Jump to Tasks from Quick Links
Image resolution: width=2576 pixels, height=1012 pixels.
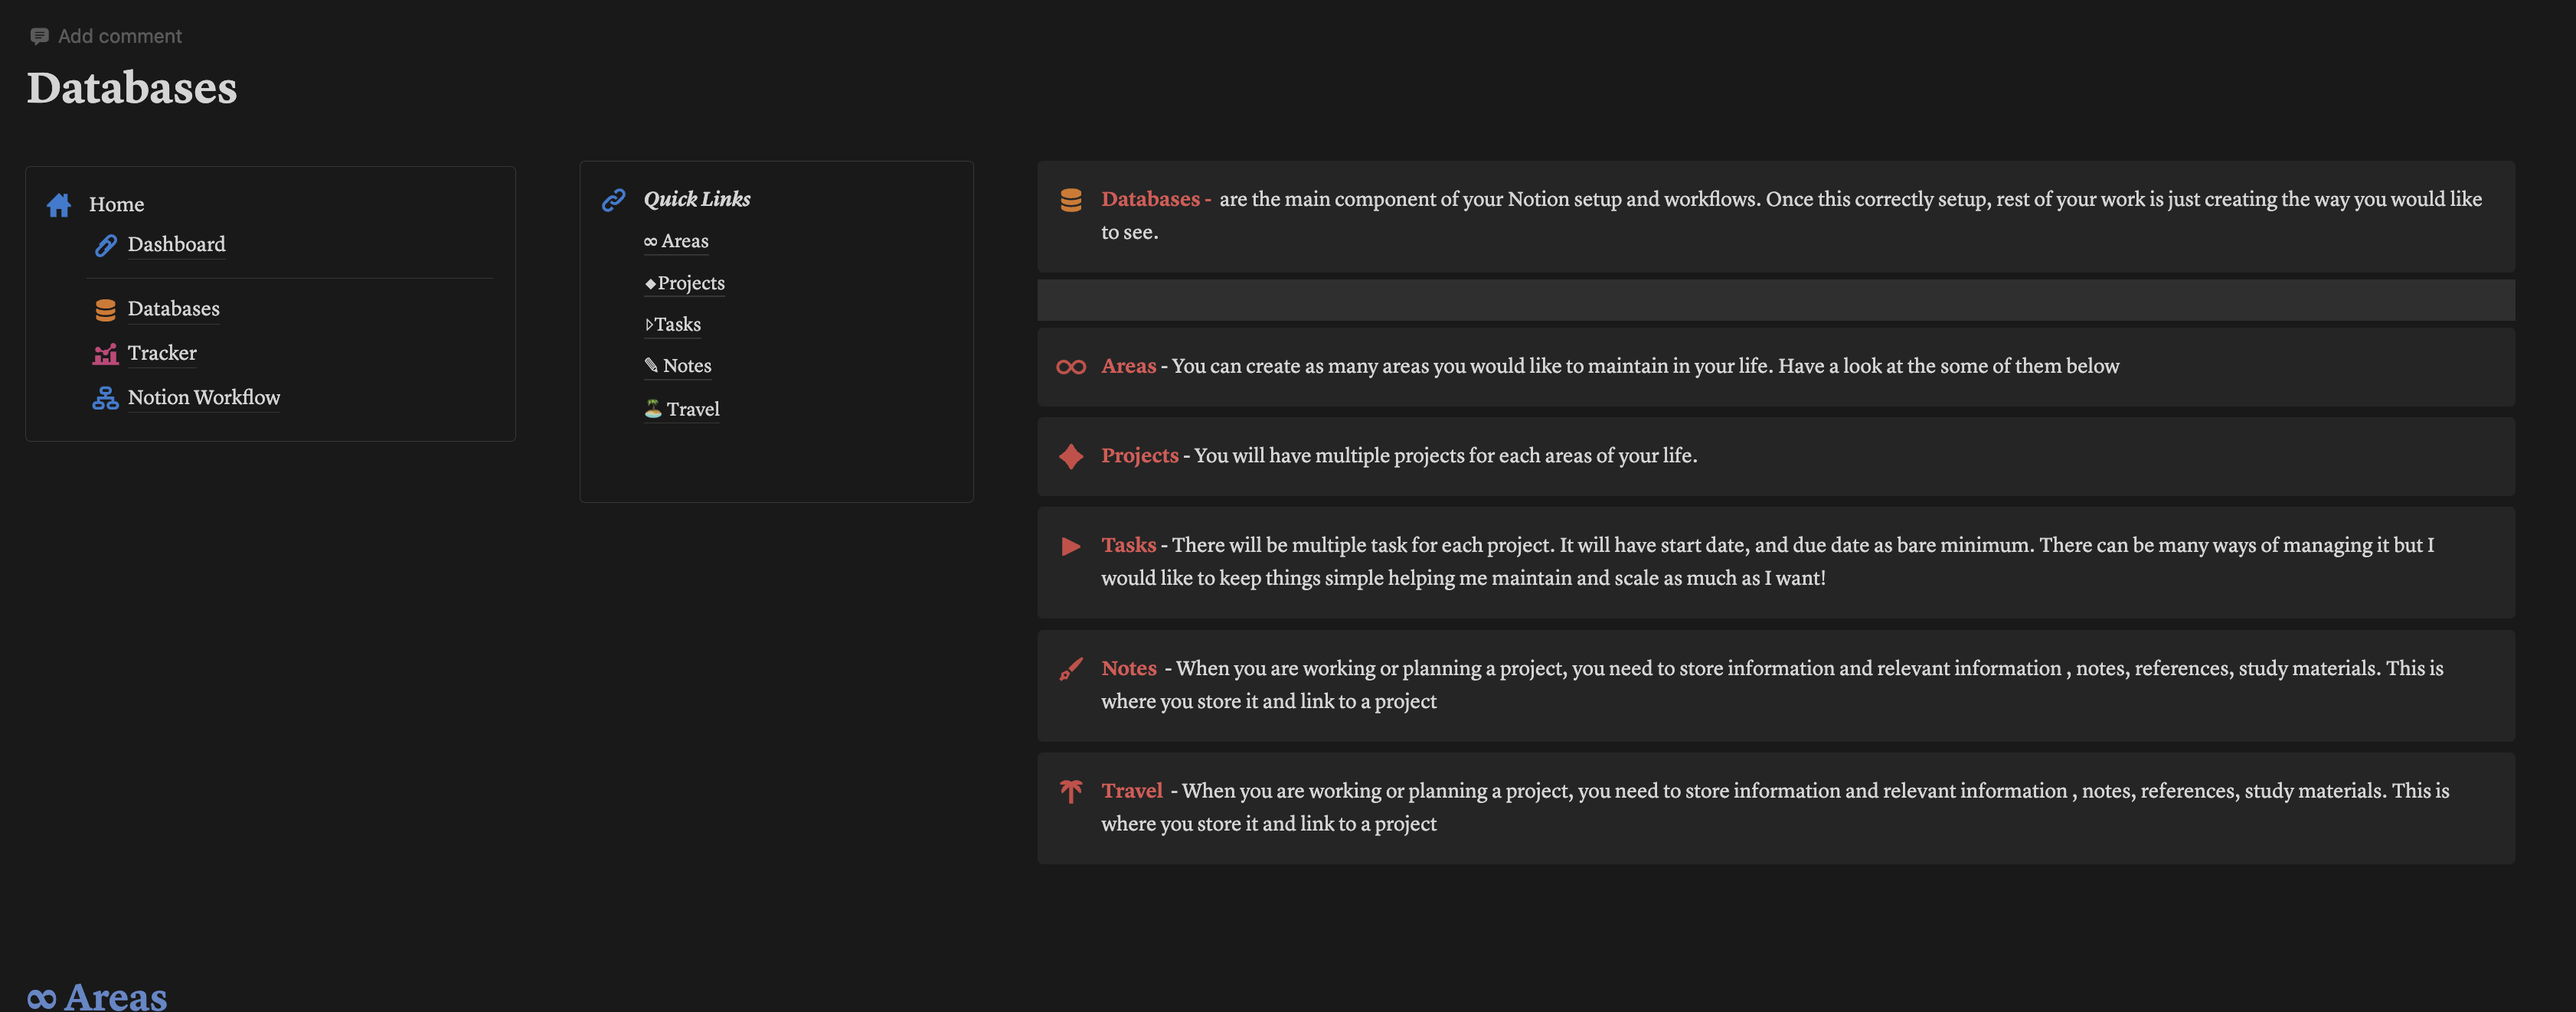673,325
